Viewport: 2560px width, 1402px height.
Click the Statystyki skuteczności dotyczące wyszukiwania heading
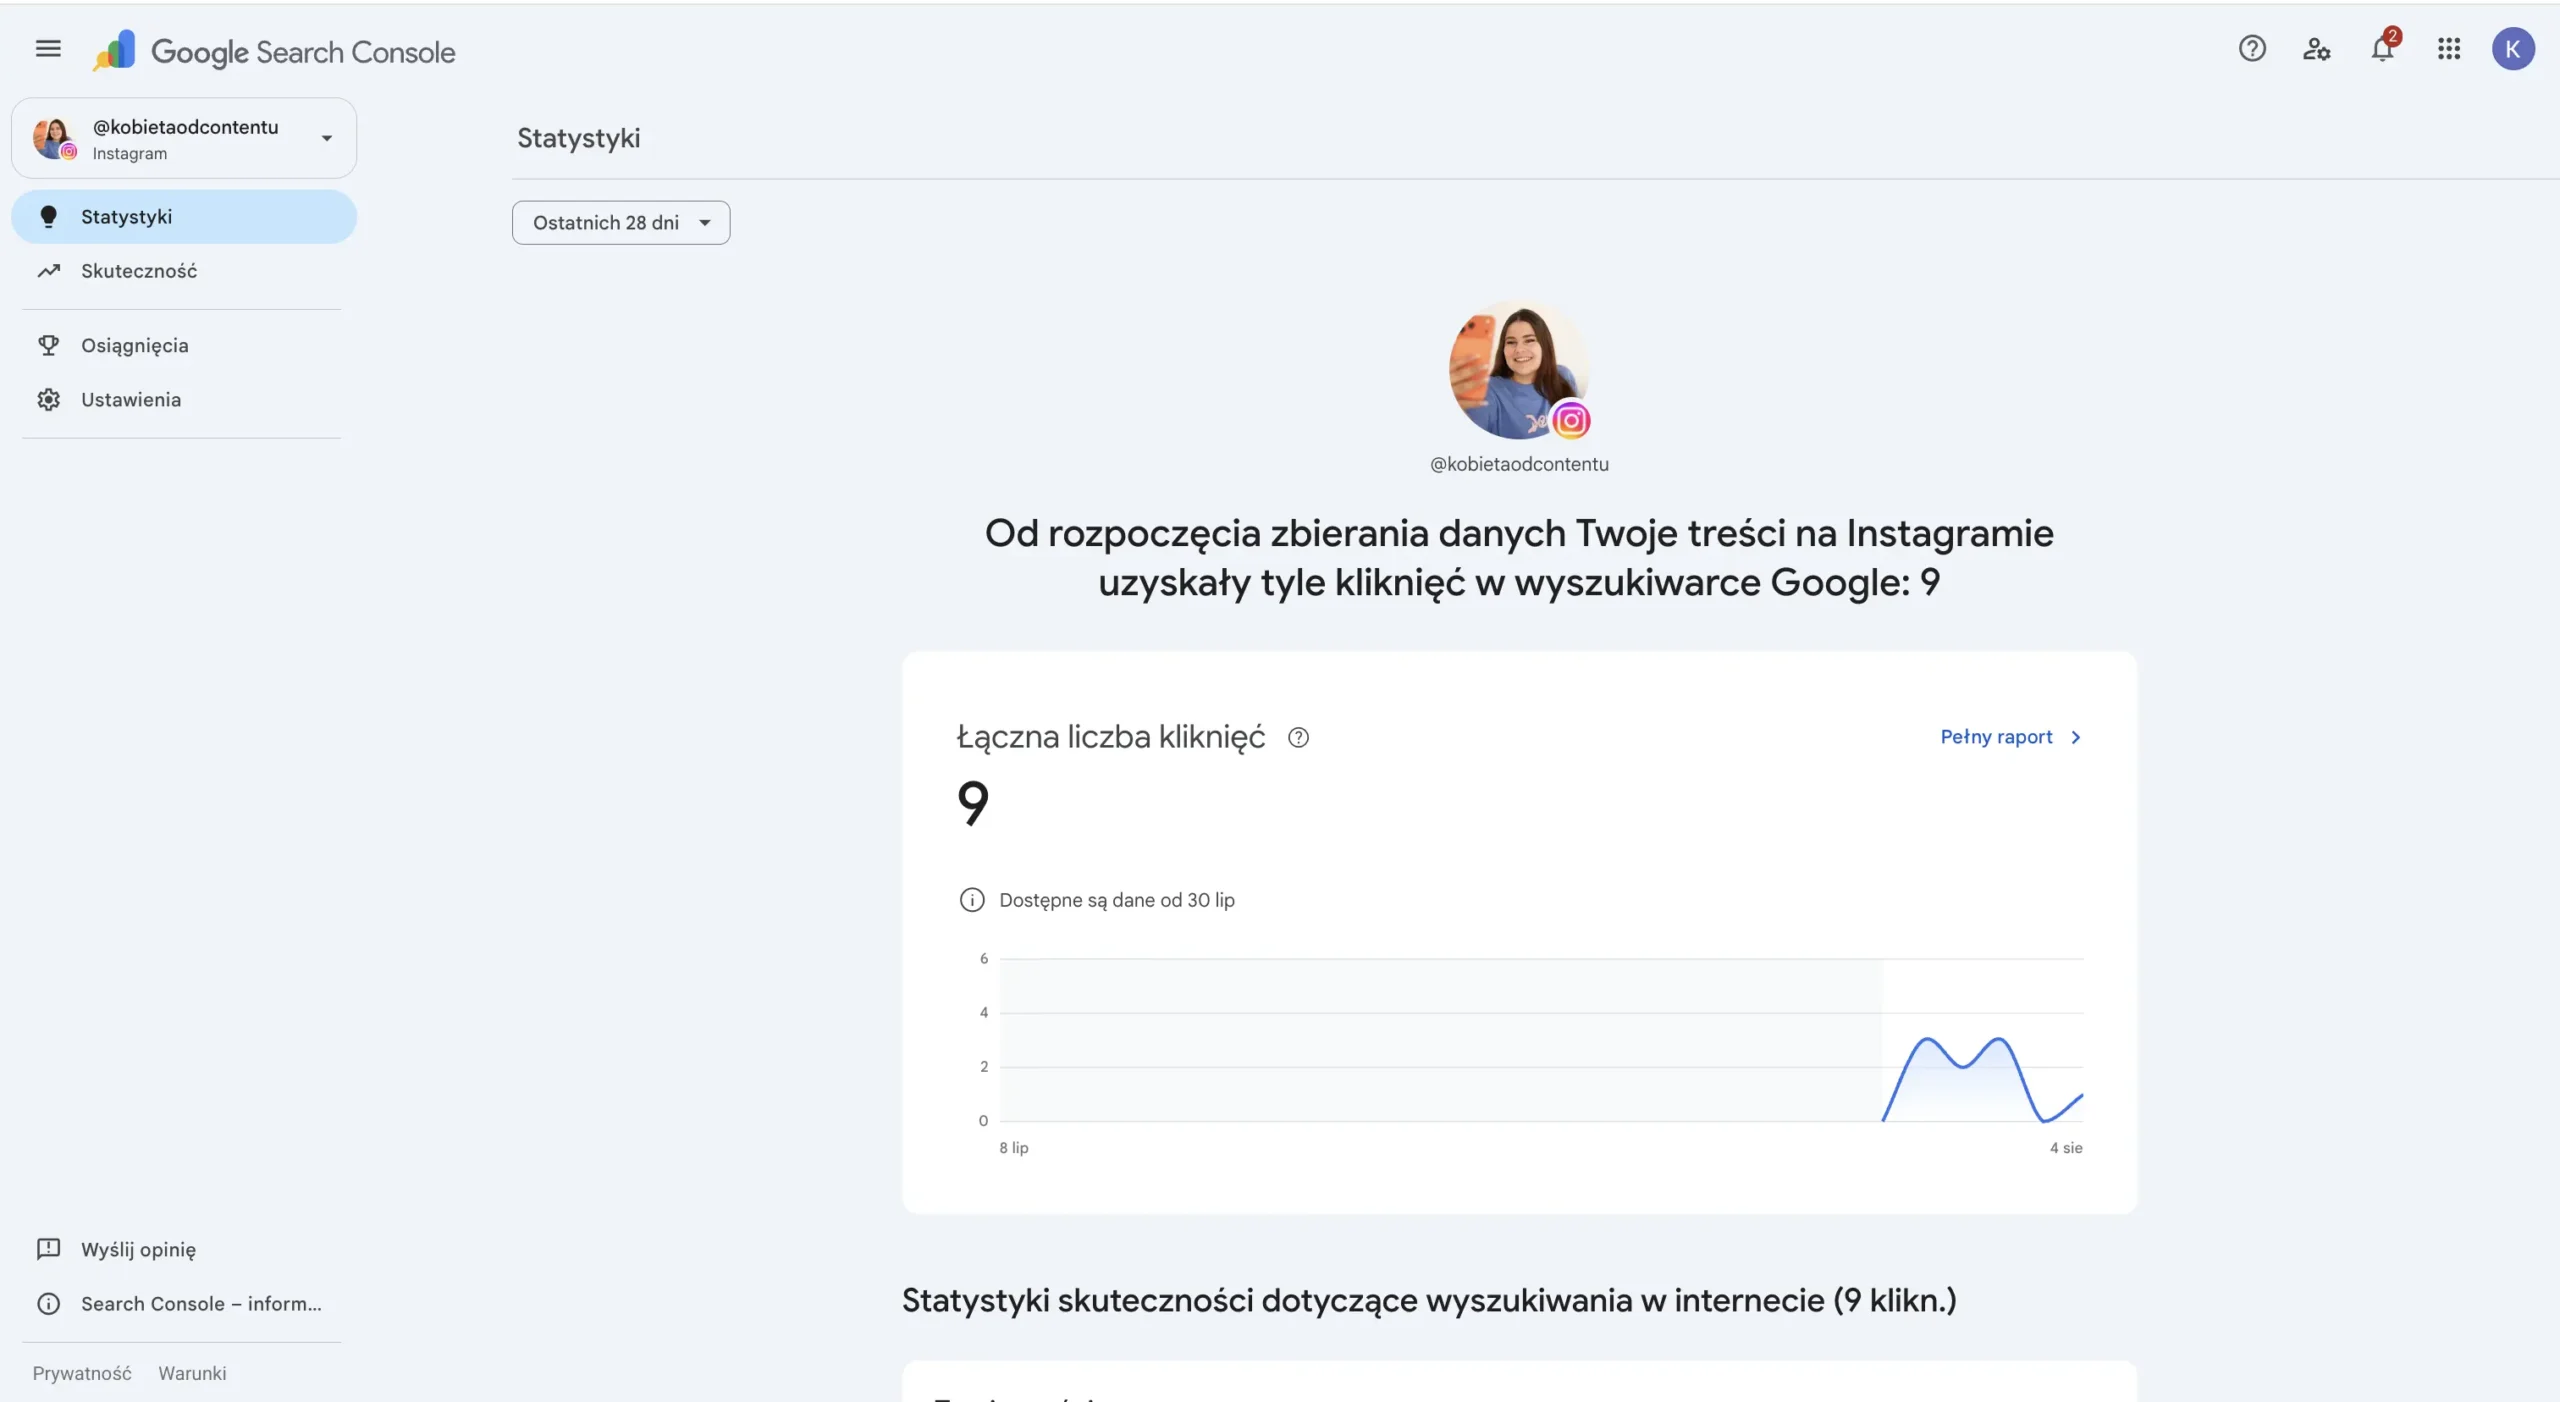[1429, 1301]
